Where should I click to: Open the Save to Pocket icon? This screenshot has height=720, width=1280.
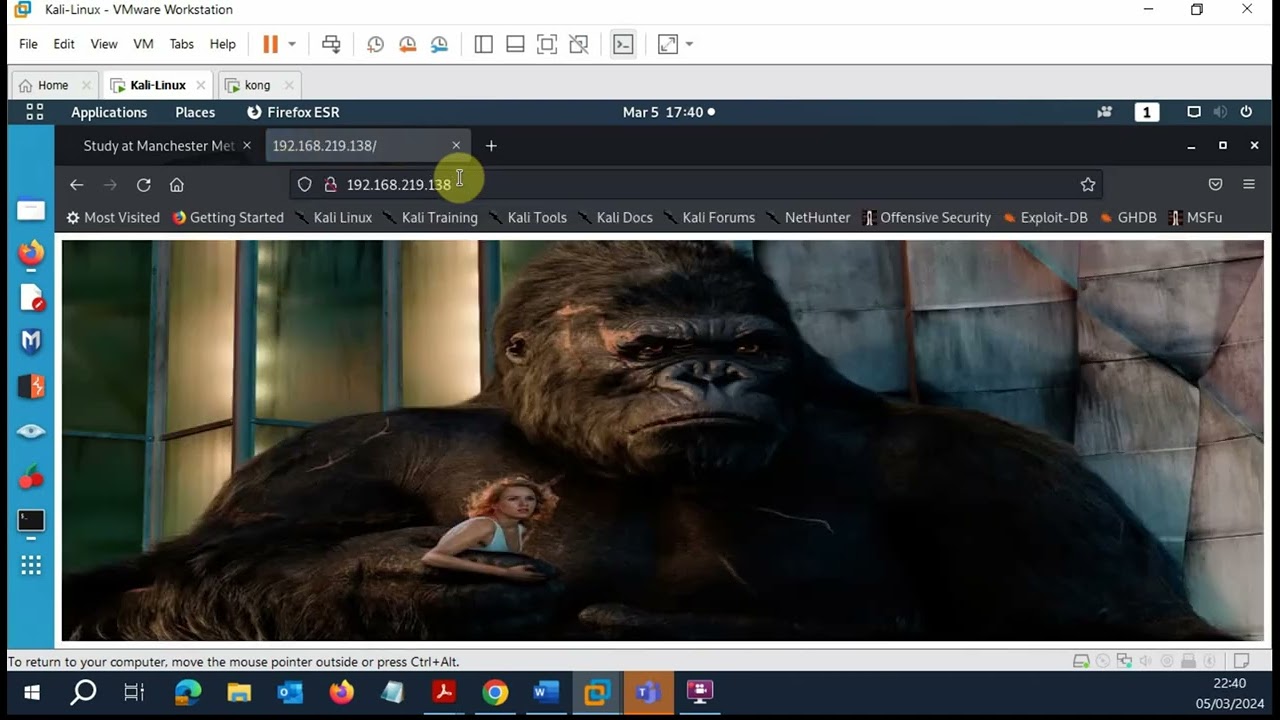click(x=1216, y=185)
